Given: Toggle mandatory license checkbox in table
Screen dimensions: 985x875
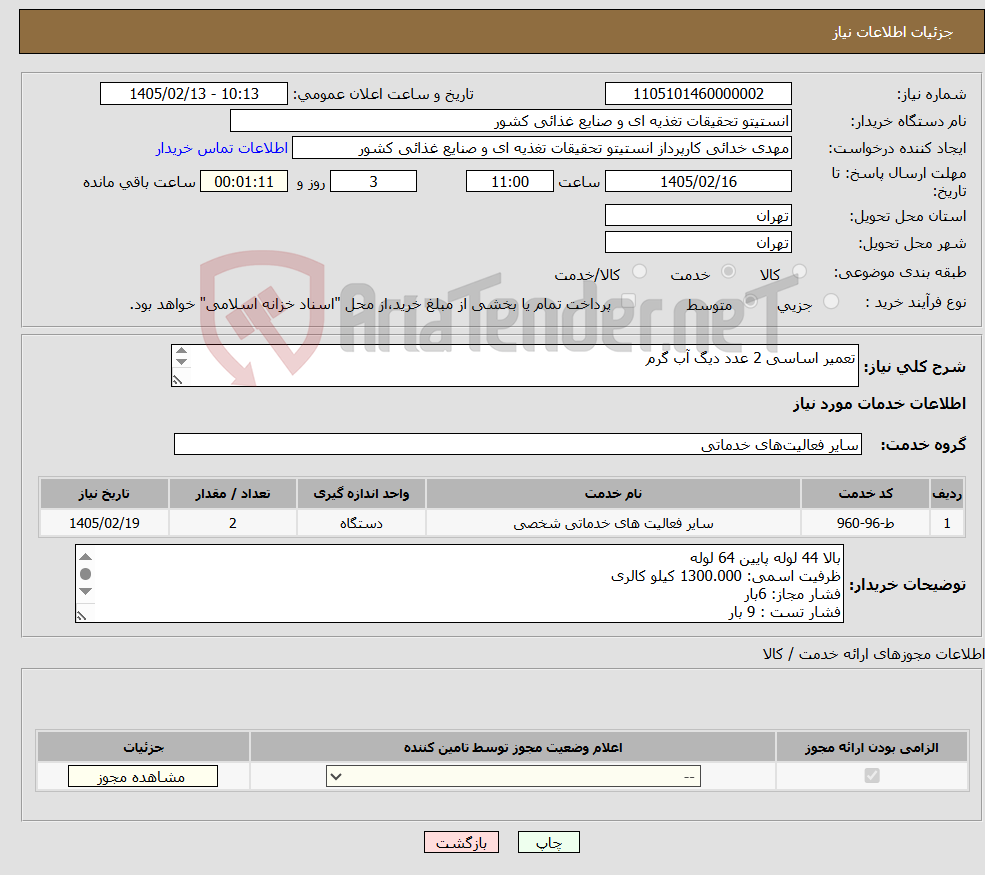Looking at the screenshot, I should click(x=872, y=776).
